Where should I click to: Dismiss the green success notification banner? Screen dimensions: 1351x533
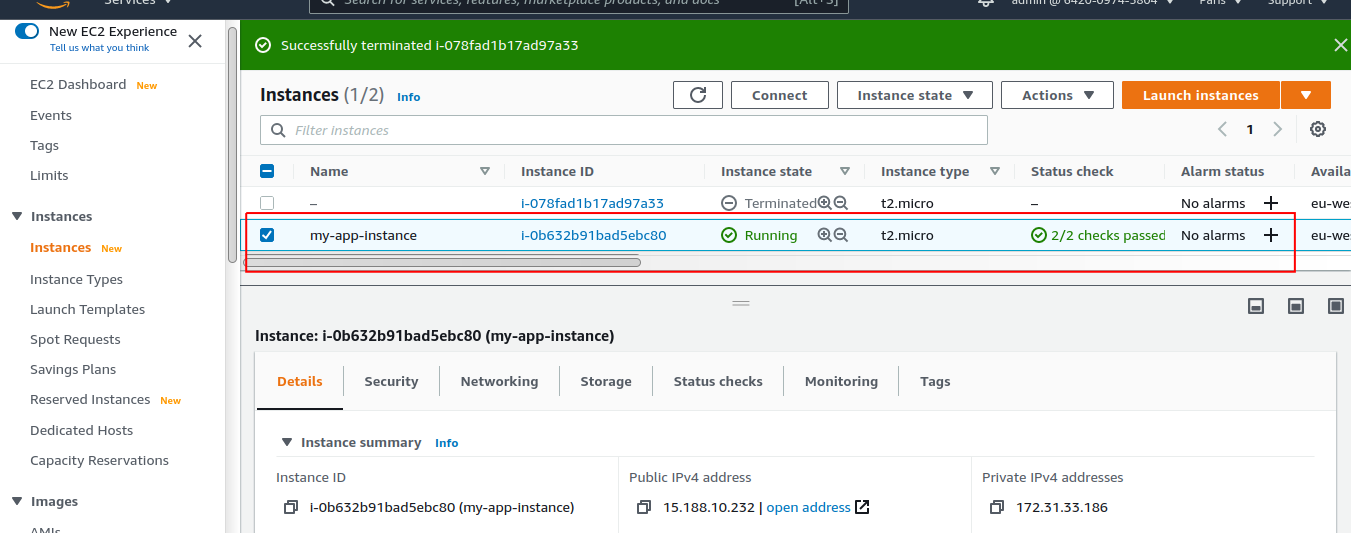[1340, 45]
